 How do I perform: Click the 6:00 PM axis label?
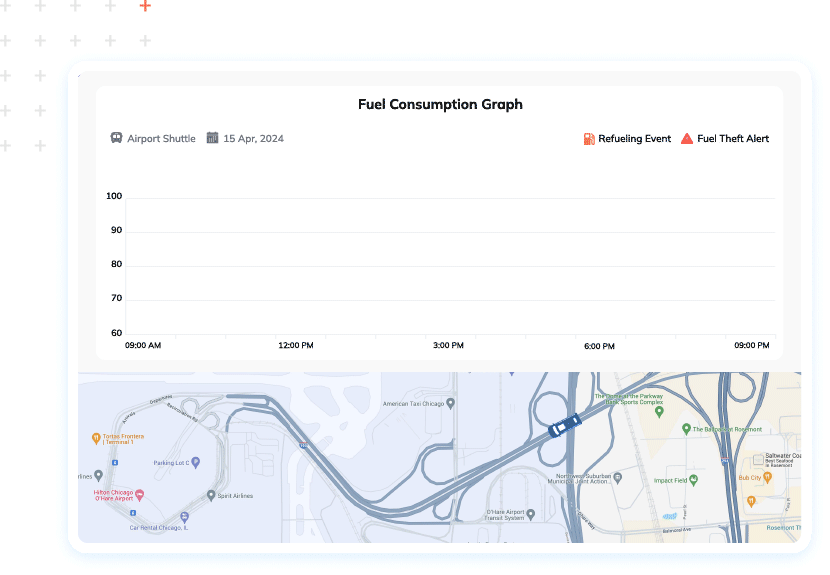[599, 346]
